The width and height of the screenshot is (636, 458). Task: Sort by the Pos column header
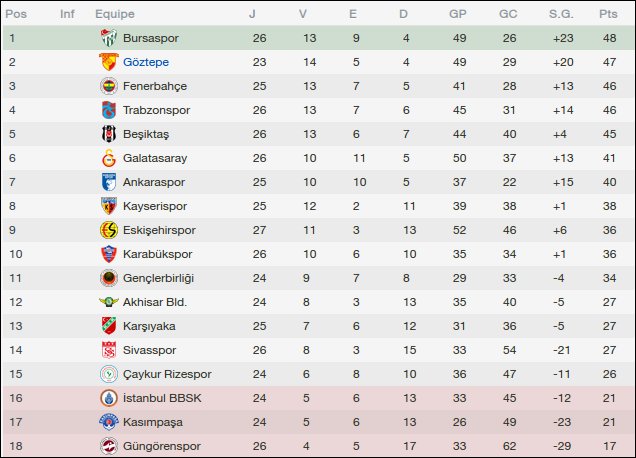pos(17,14)
